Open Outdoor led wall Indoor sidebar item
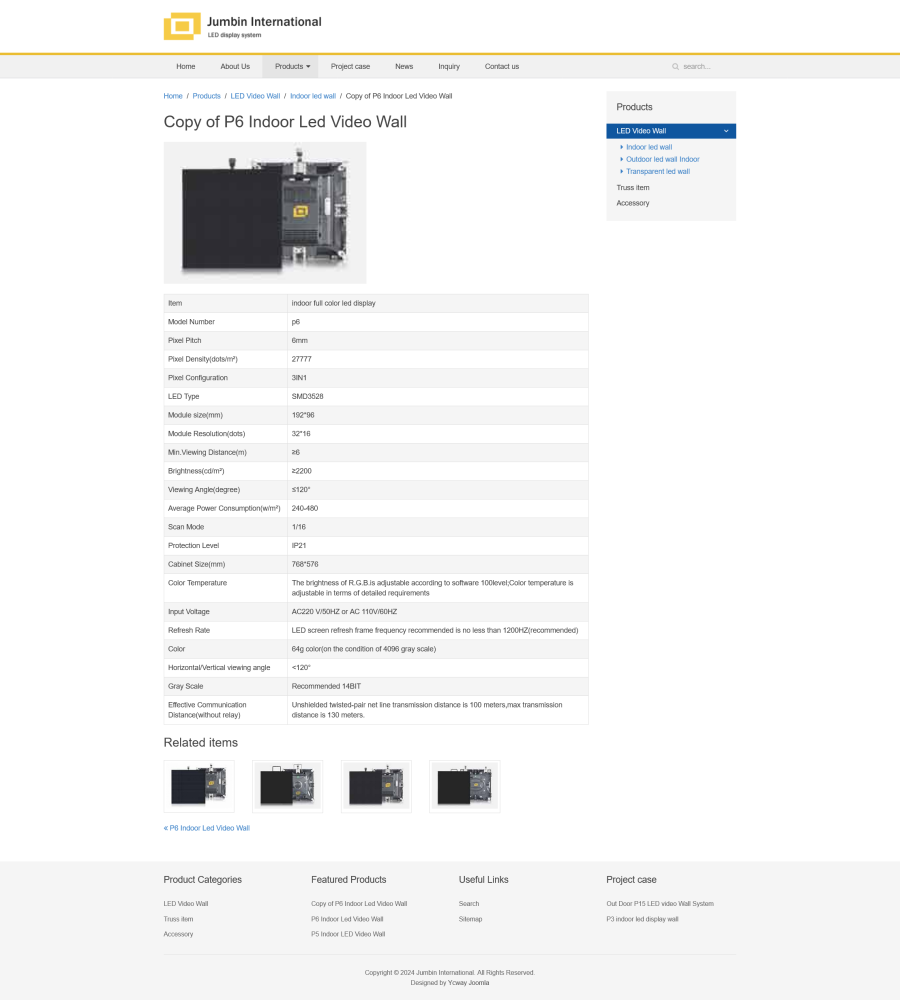This screenshot has width=900, height=1000. coord(662,159)
